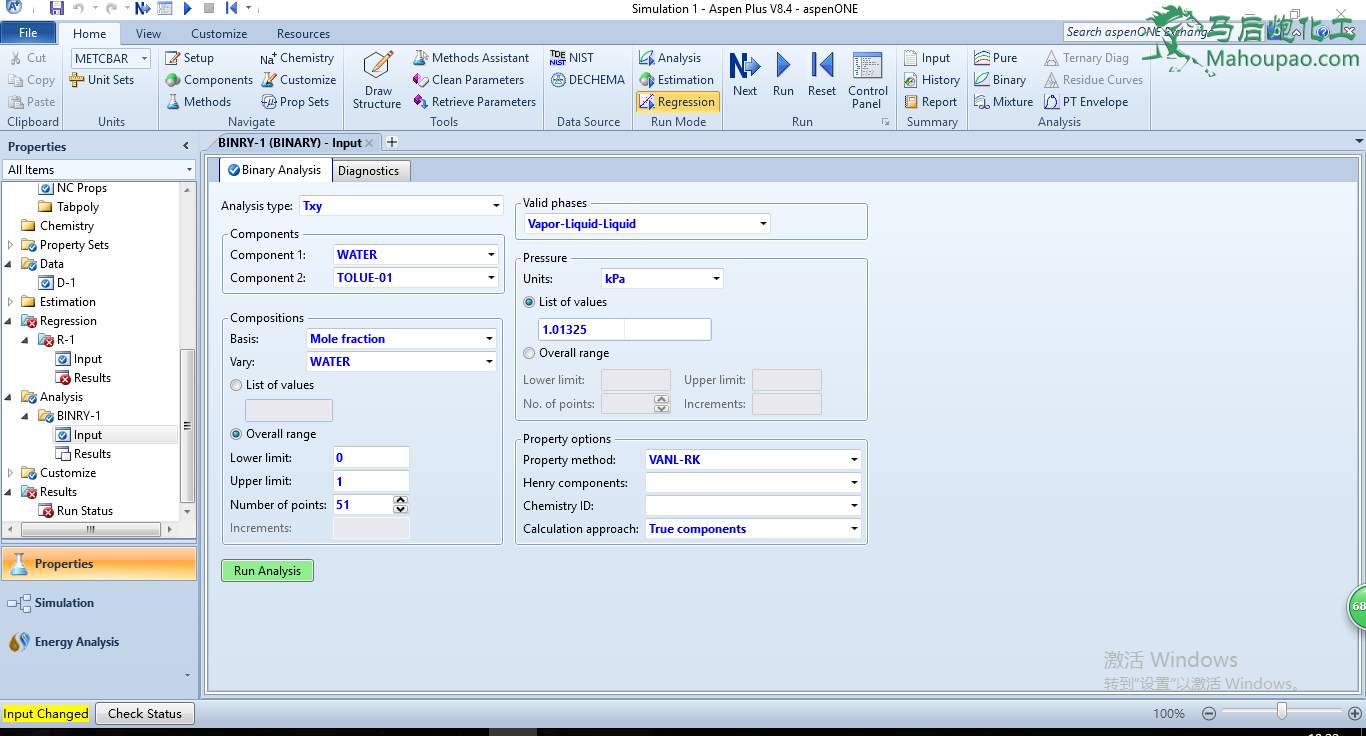This screenshot has height=736, width=1366.
Task: Open Prop Sets ribbon item
Action: 295,102
